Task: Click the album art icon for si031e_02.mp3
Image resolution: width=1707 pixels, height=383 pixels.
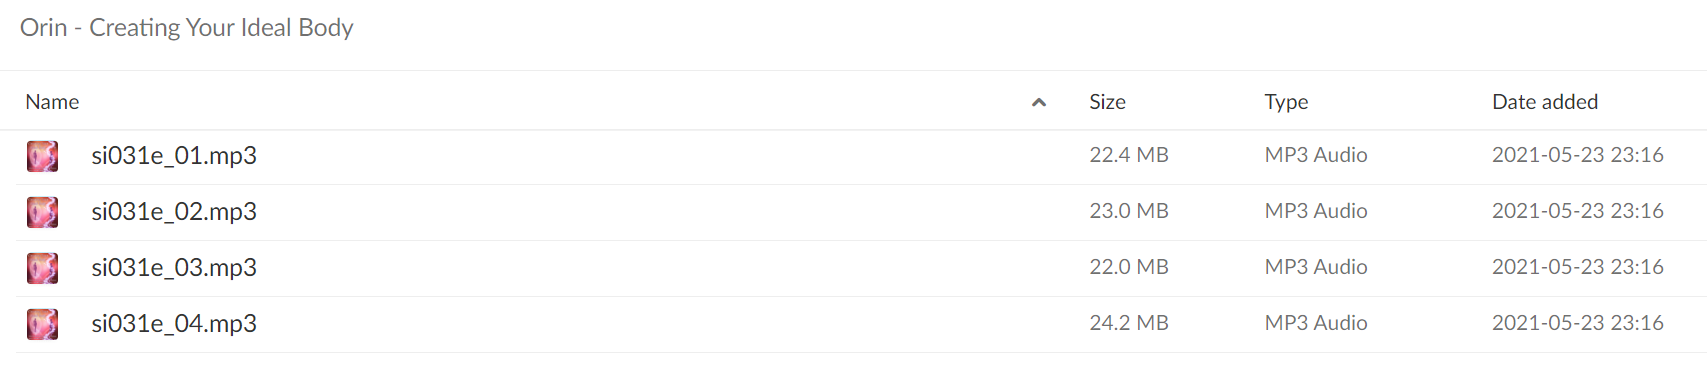Action: tap(42, 212)
